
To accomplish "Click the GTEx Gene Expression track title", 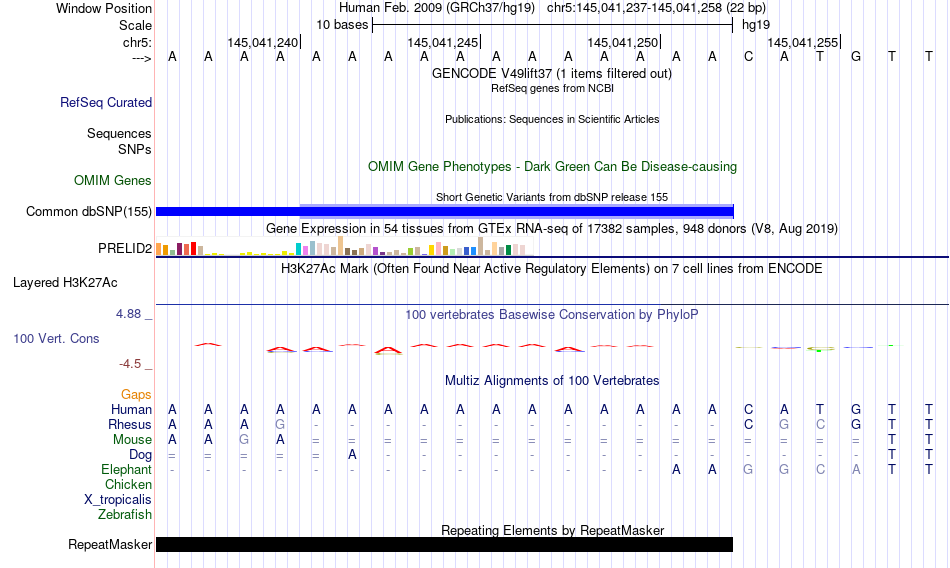I will click(x=552, y=229).
